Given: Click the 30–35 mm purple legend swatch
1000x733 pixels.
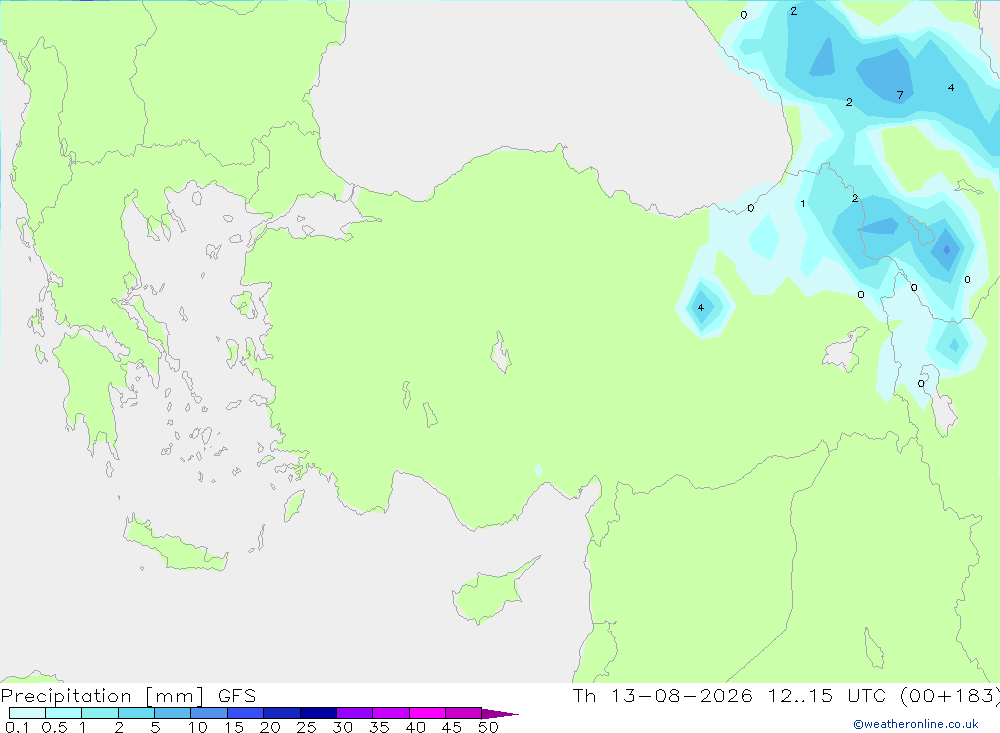Looking at the screenshot, I should [355, 713].
